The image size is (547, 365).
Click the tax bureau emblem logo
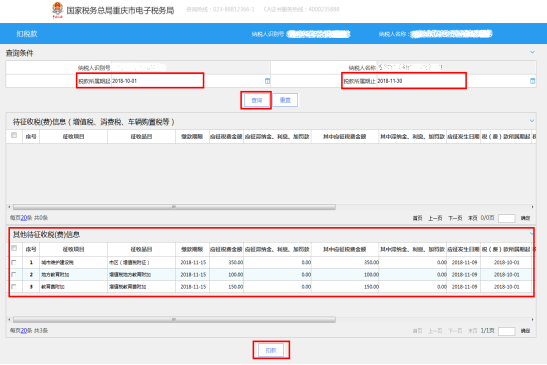tap(57, 9)
